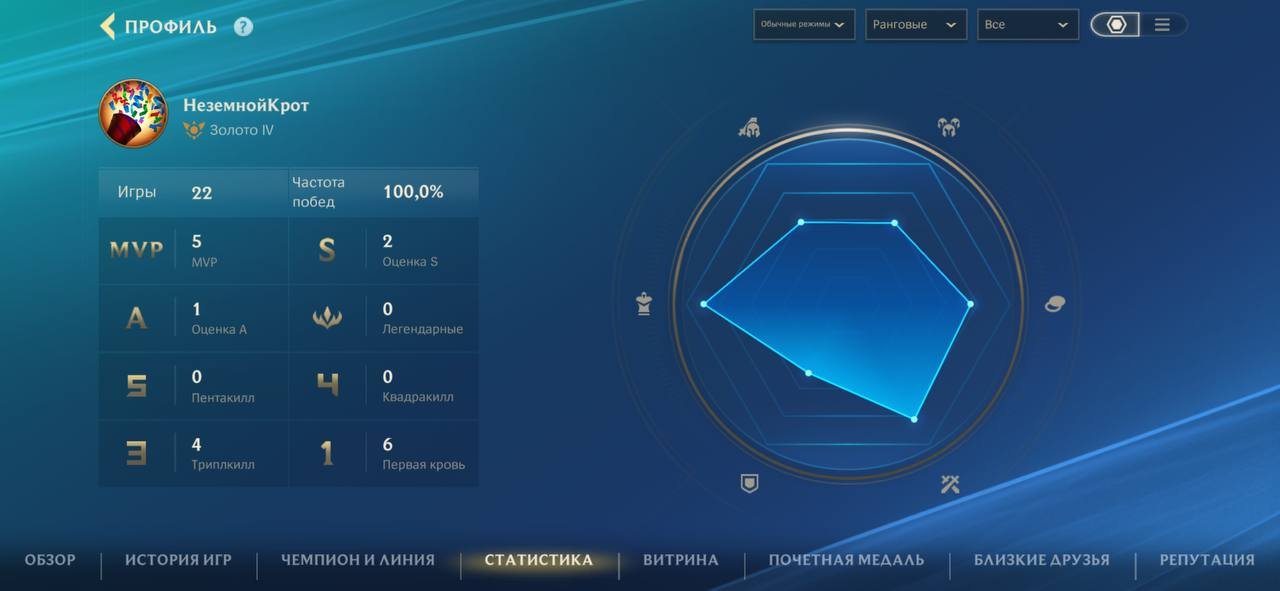Viewport: 1280px width, 591px height.
Task: Switch to list view mode
Action: point(1162,25)
